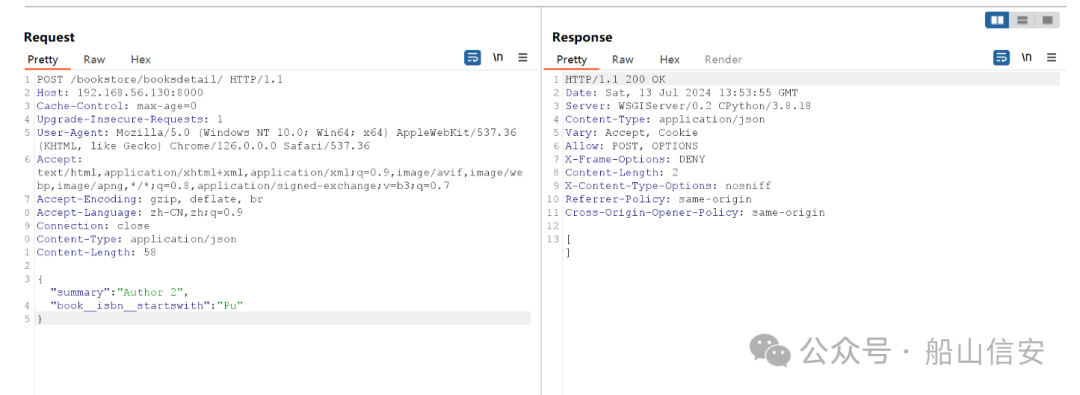This screenshot has width=1080, height=395.
Task: Click the POST /bookstore/booksdetail/ request line
Action: (x=160, y=79)
